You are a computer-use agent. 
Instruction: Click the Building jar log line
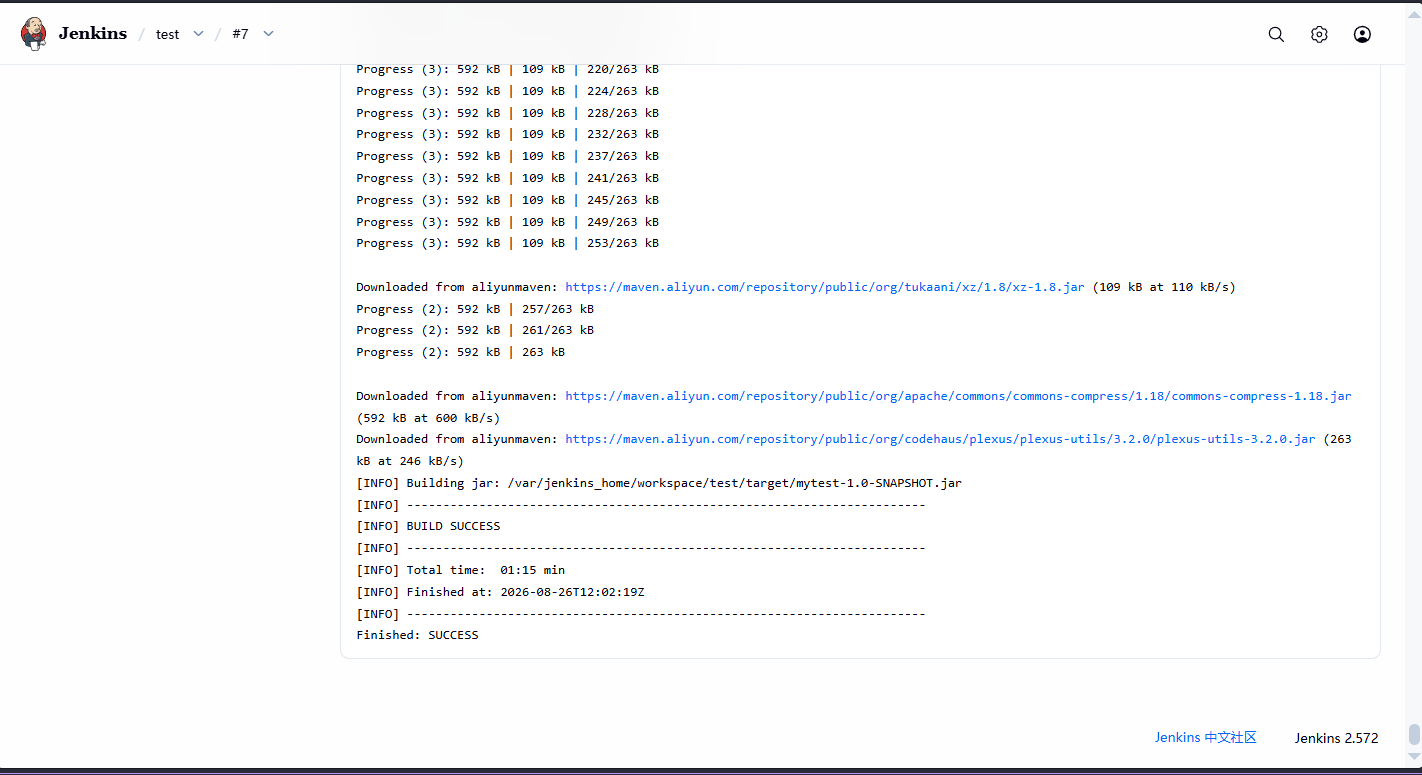659,483
